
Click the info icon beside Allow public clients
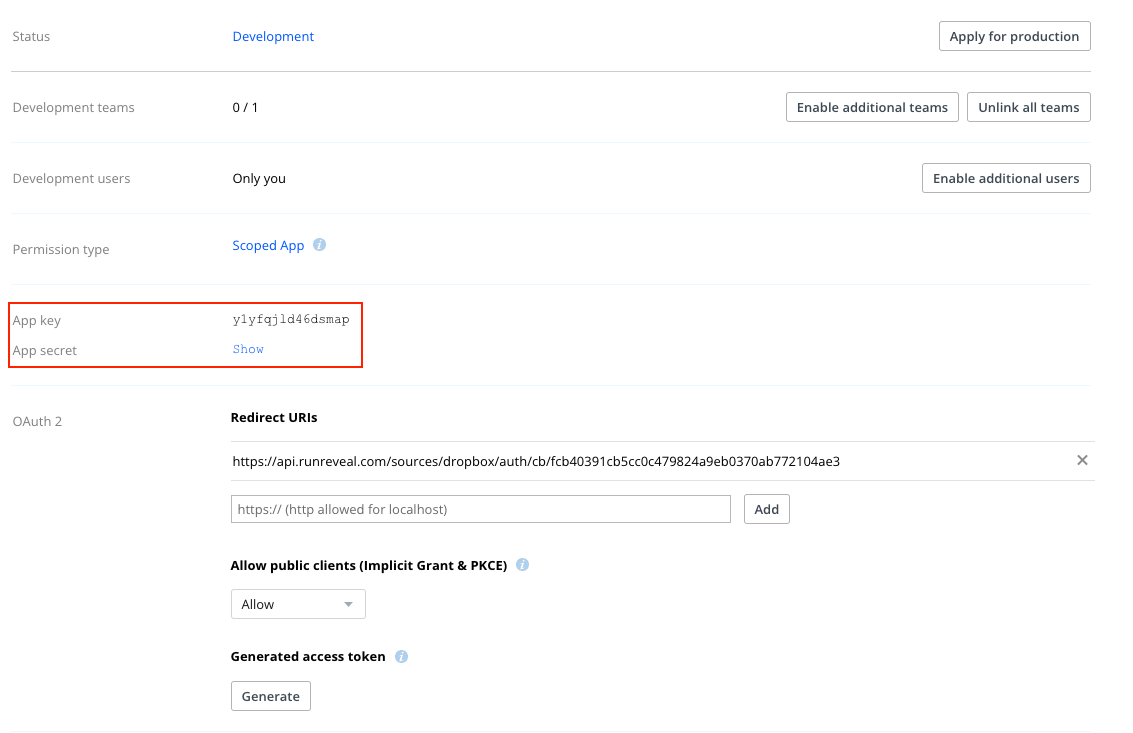coord(521,564)
